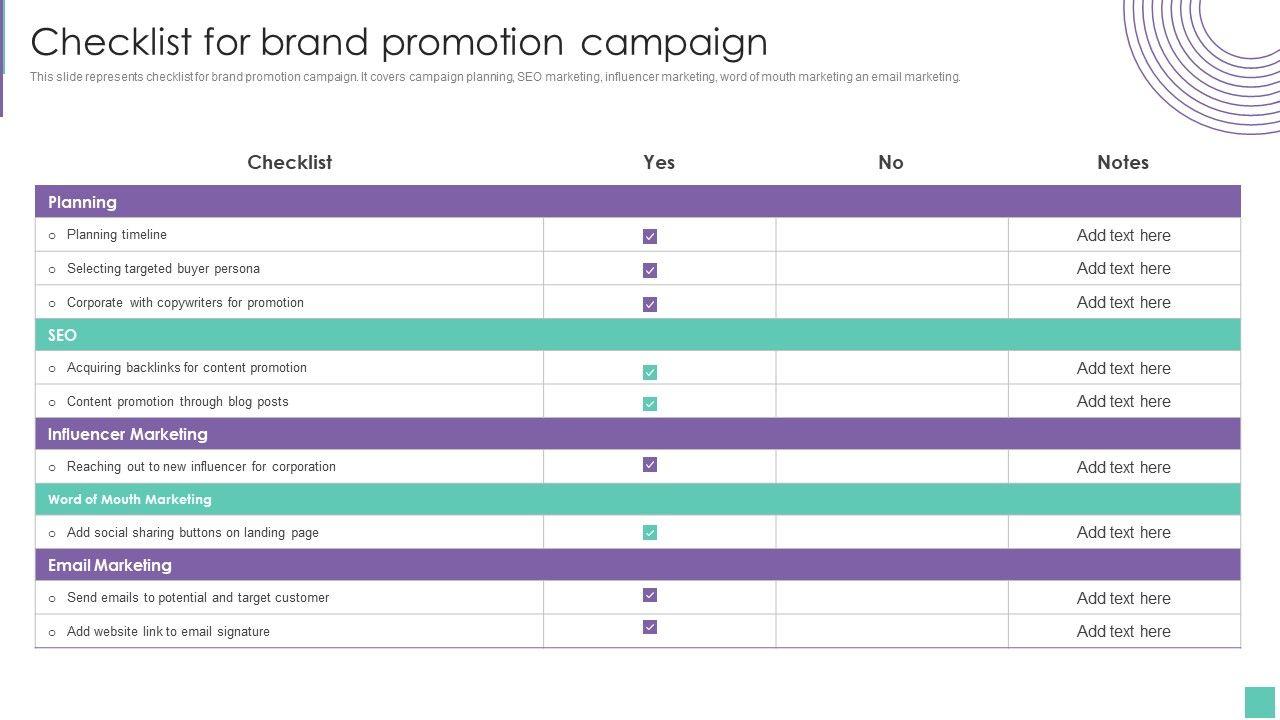
Task: Click Notes field for Planning timeline row
Action: (1123, 236)
